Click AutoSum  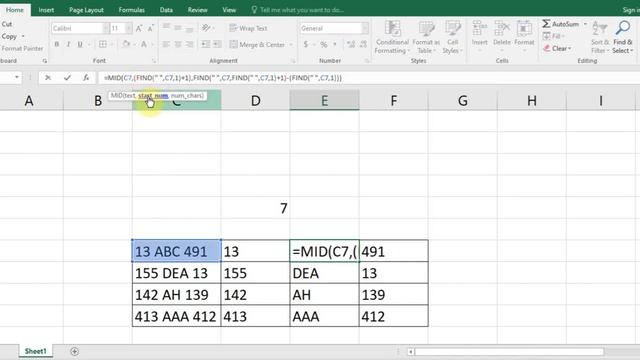coord(561,24)
